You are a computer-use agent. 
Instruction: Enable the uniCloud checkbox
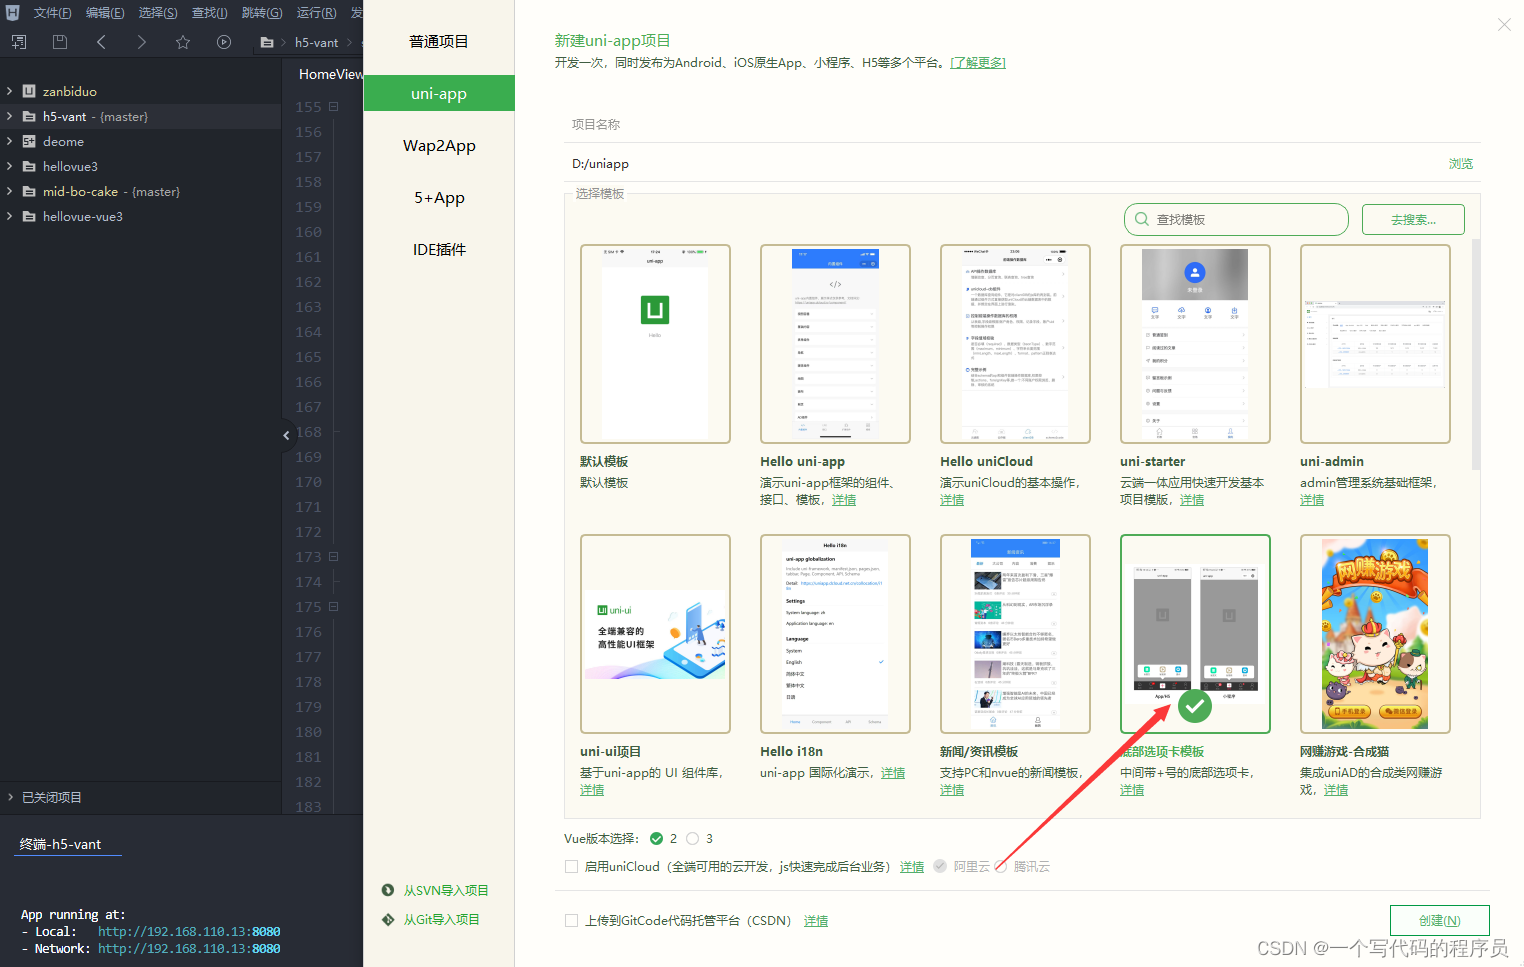click(571, 866)
